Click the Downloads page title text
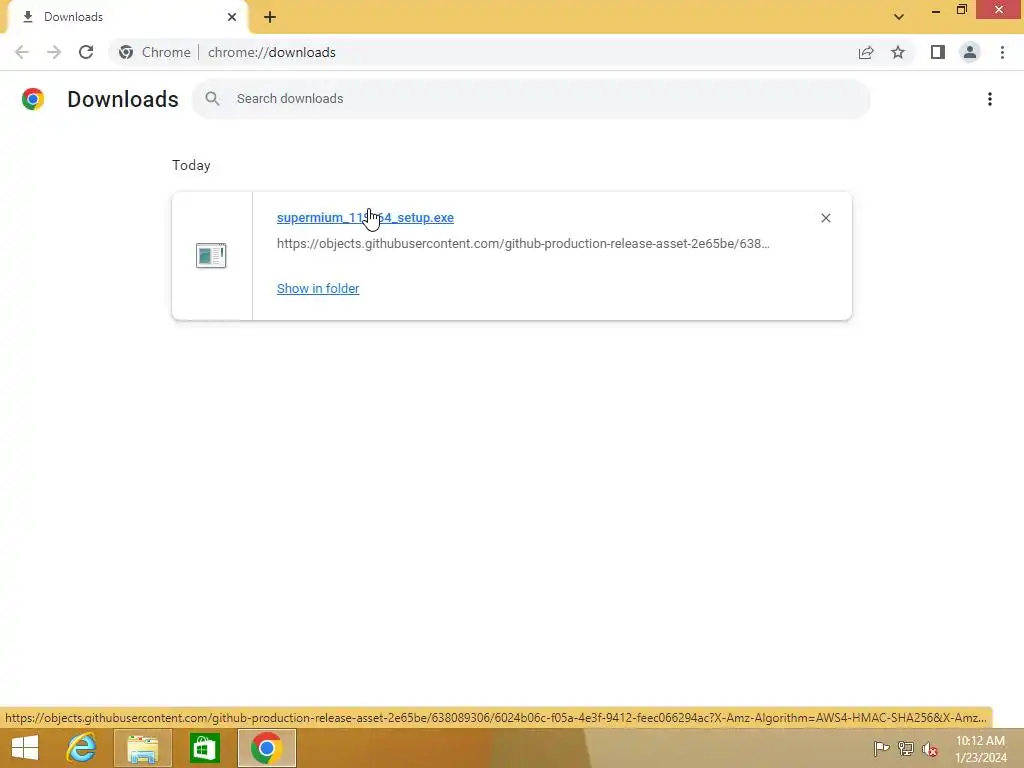 (123, 99)
